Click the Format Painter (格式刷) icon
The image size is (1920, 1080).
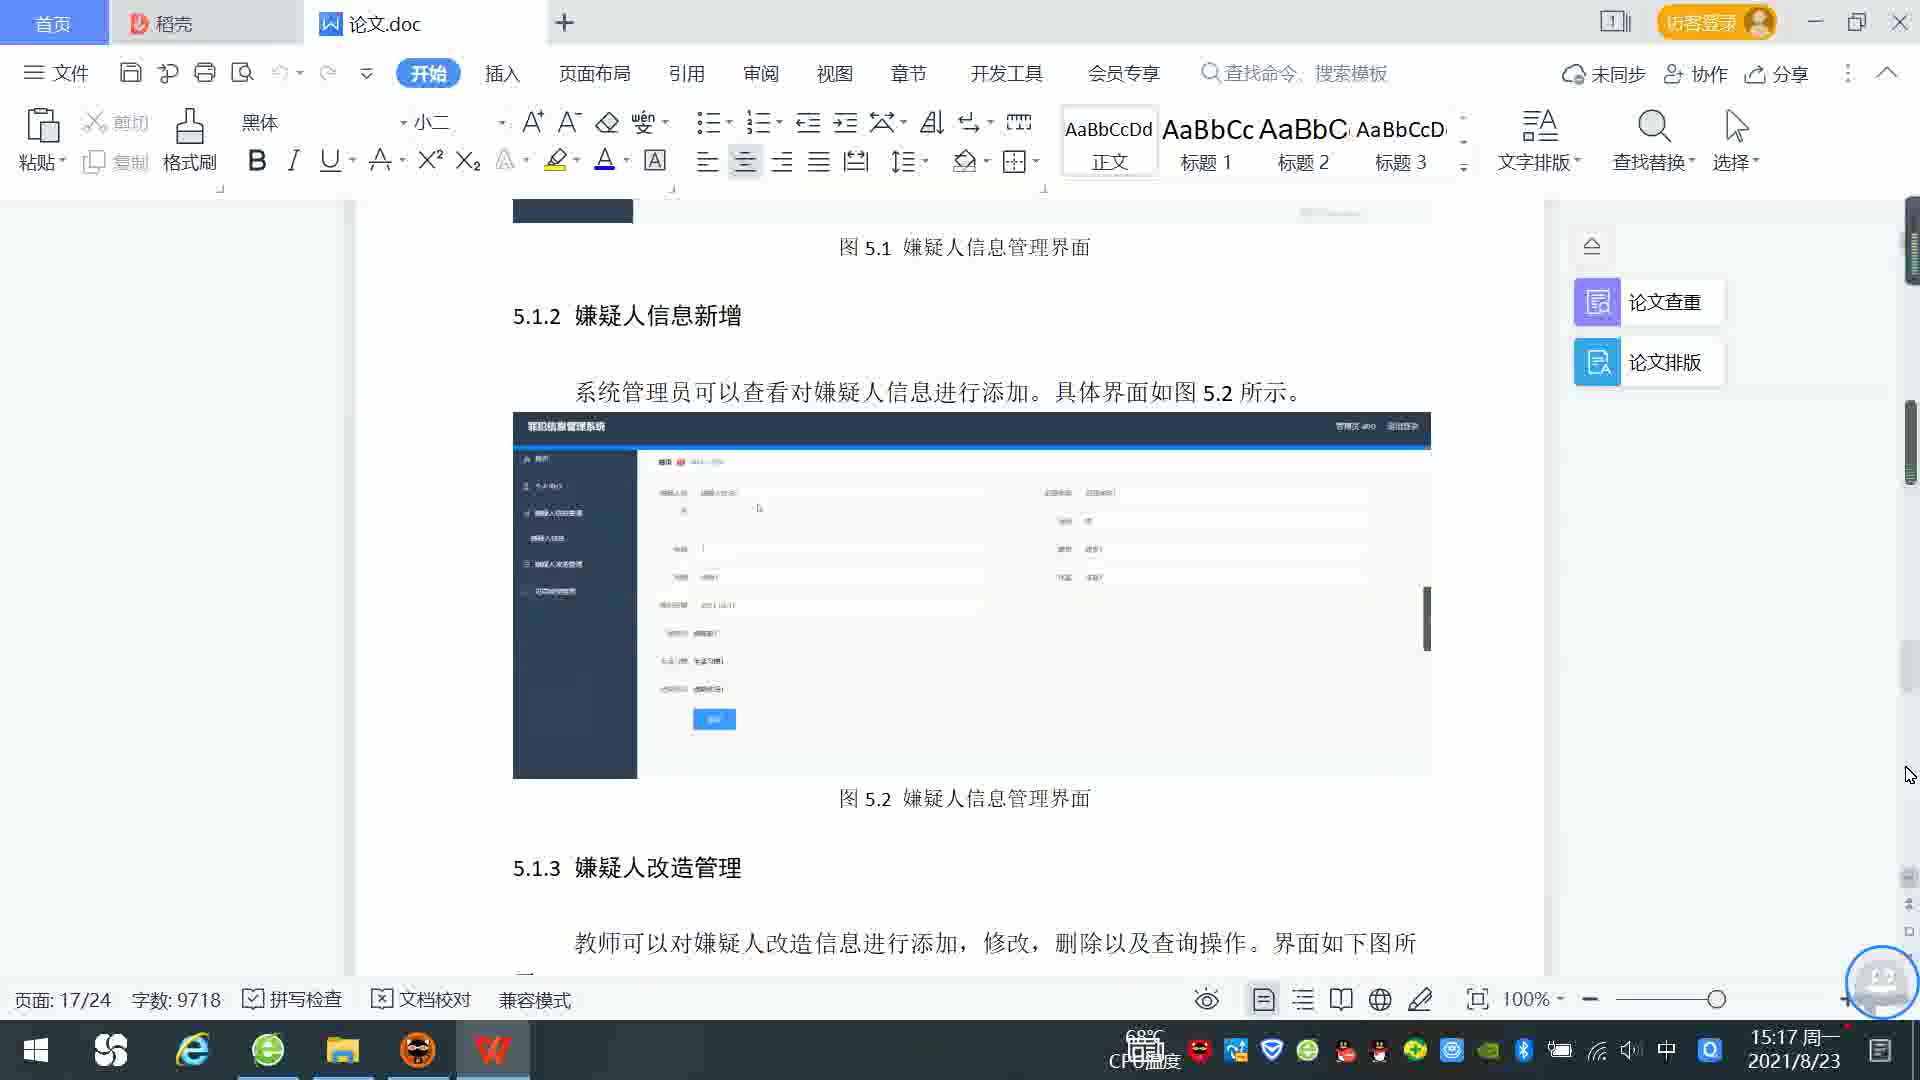(x=189, y=128)
